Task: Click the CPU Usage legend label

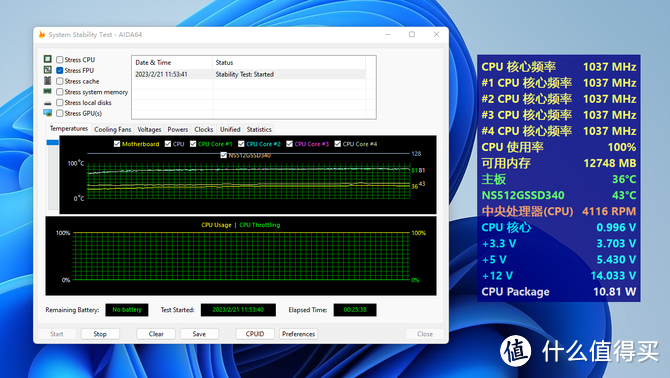Action: pyautogui.click(x=216, y=225)
